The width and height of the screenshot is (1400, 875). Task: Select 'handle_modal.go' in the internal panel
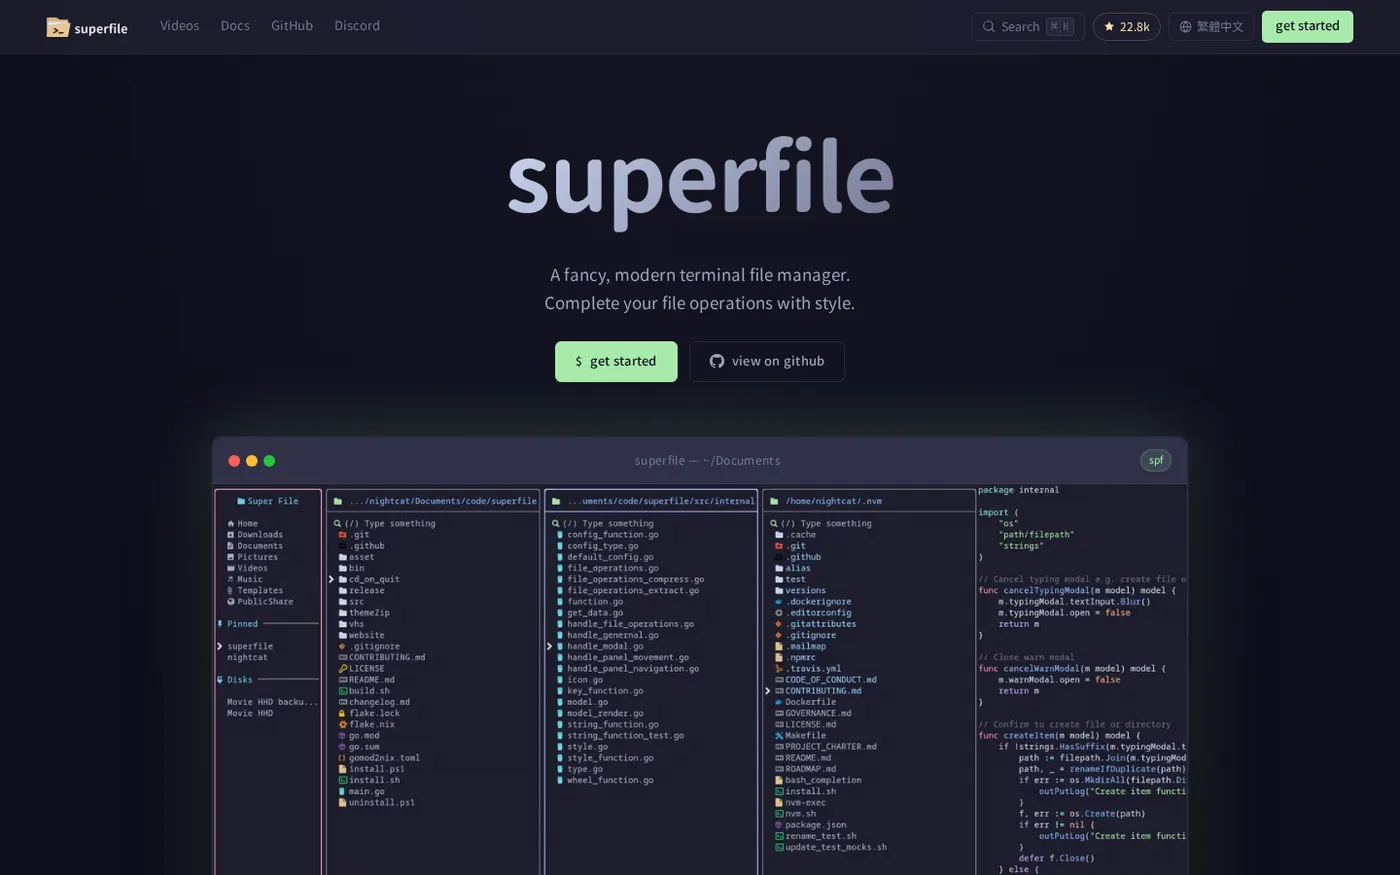pos(606,646)
